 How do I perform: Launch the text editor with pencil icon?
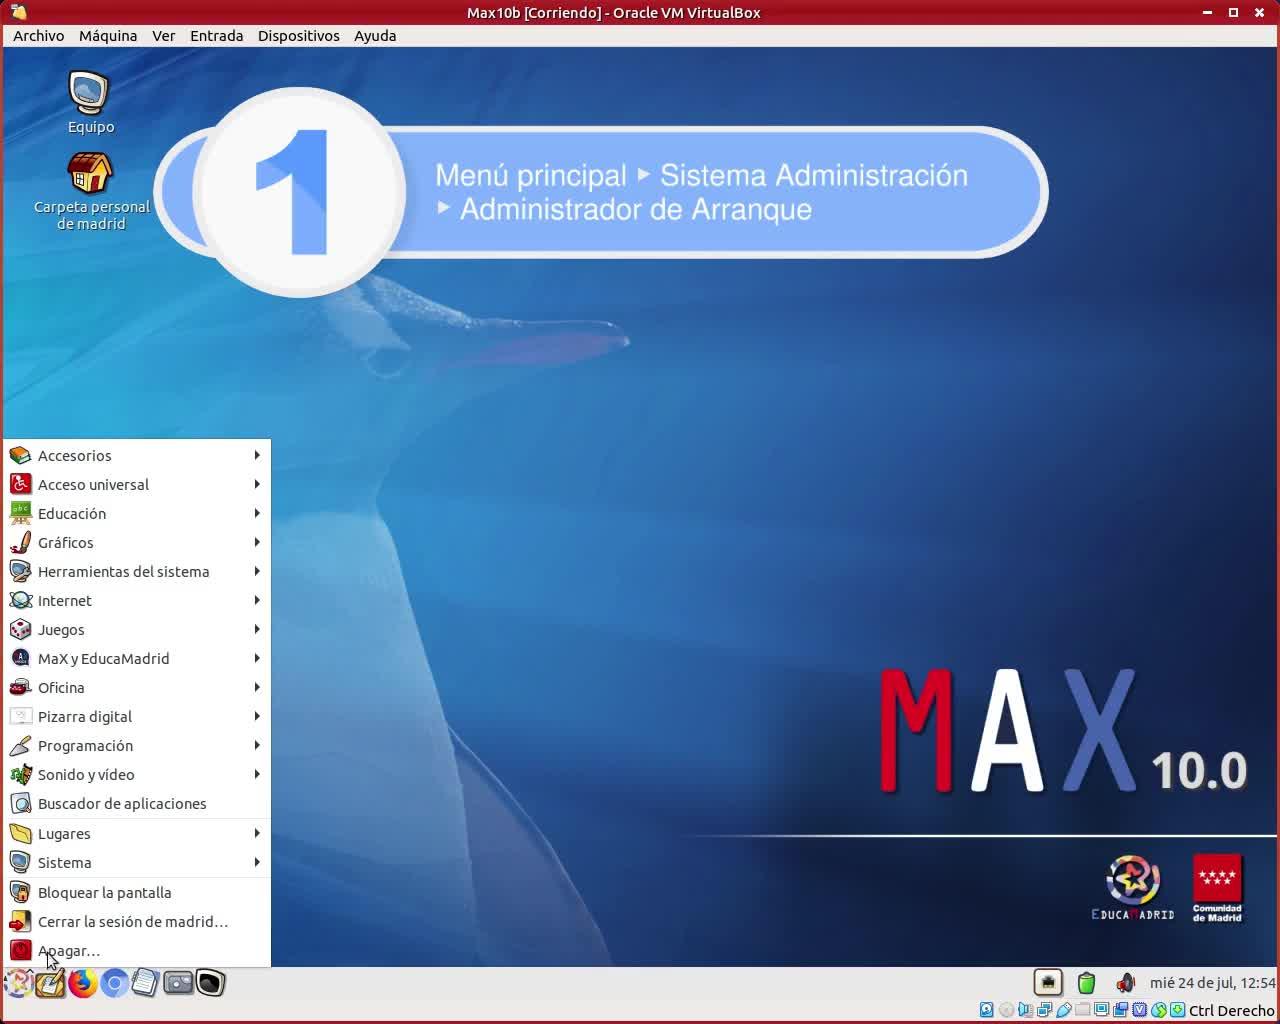(x=50, y=984)
